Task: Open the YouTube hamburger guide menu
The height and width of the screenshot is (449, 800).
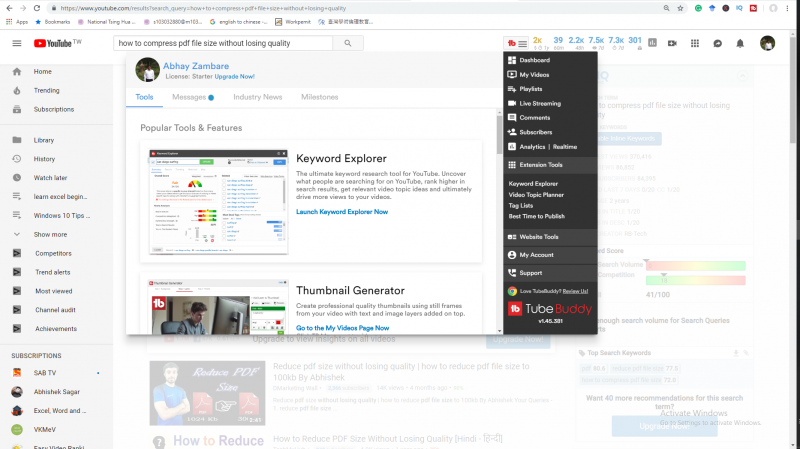Action: point(16,44)
